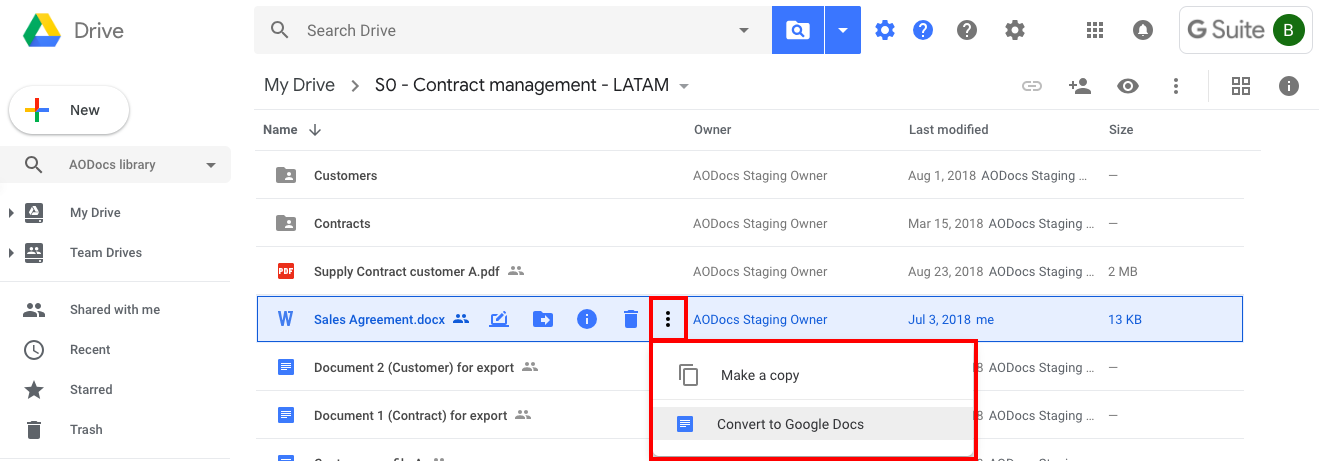Select My Drive in the sidebar
The height and width of the screenshot is (461, 1319).
tap(95, 212)
